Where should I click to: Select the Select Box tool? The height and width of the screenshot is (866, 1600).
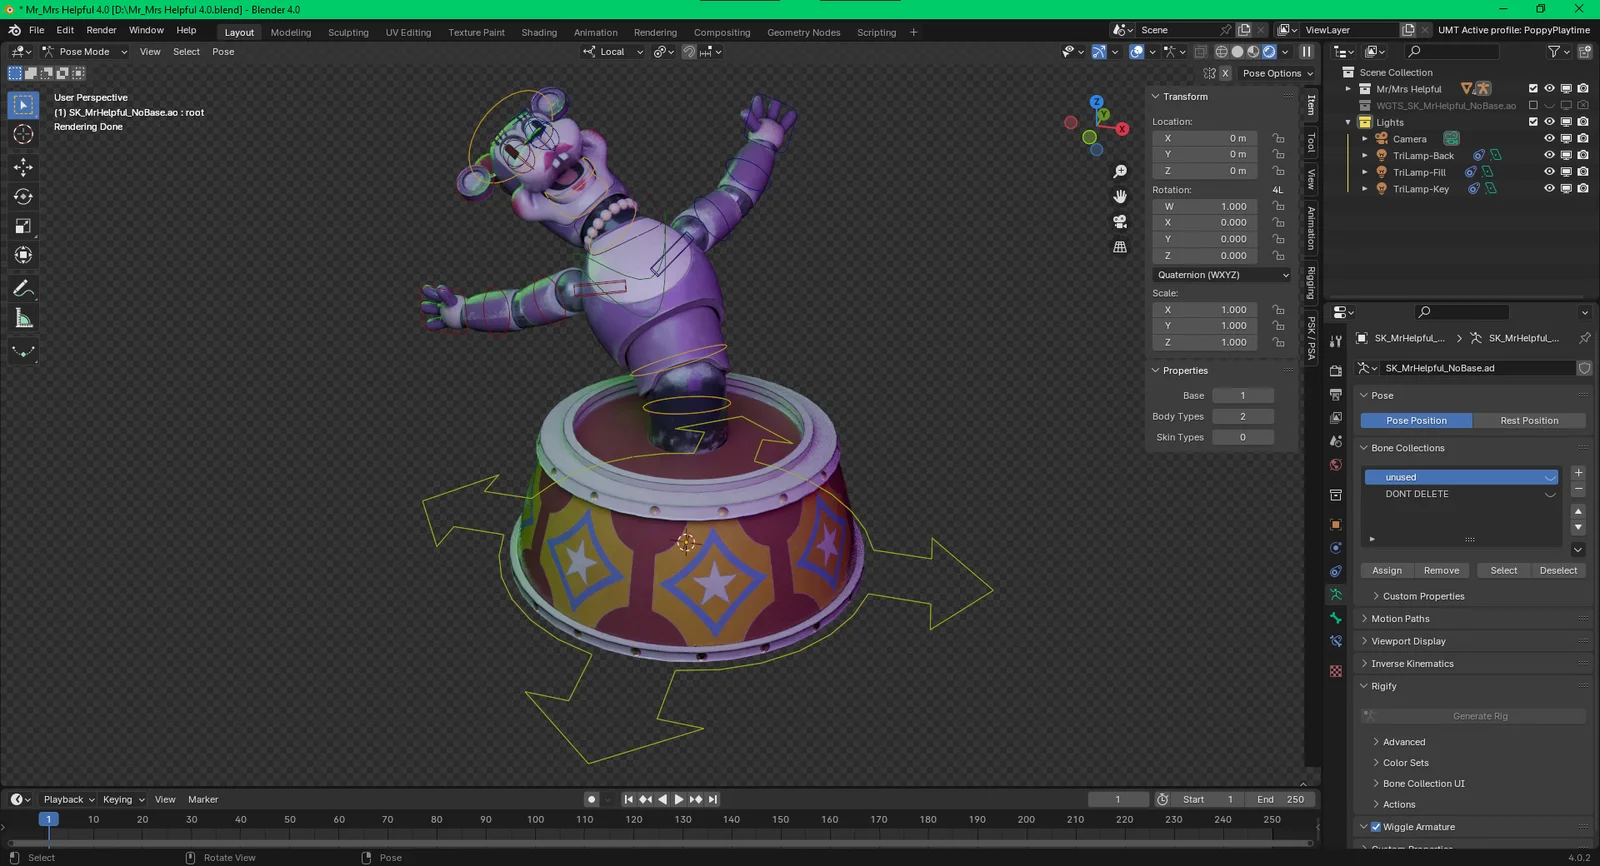click(23, 105)
